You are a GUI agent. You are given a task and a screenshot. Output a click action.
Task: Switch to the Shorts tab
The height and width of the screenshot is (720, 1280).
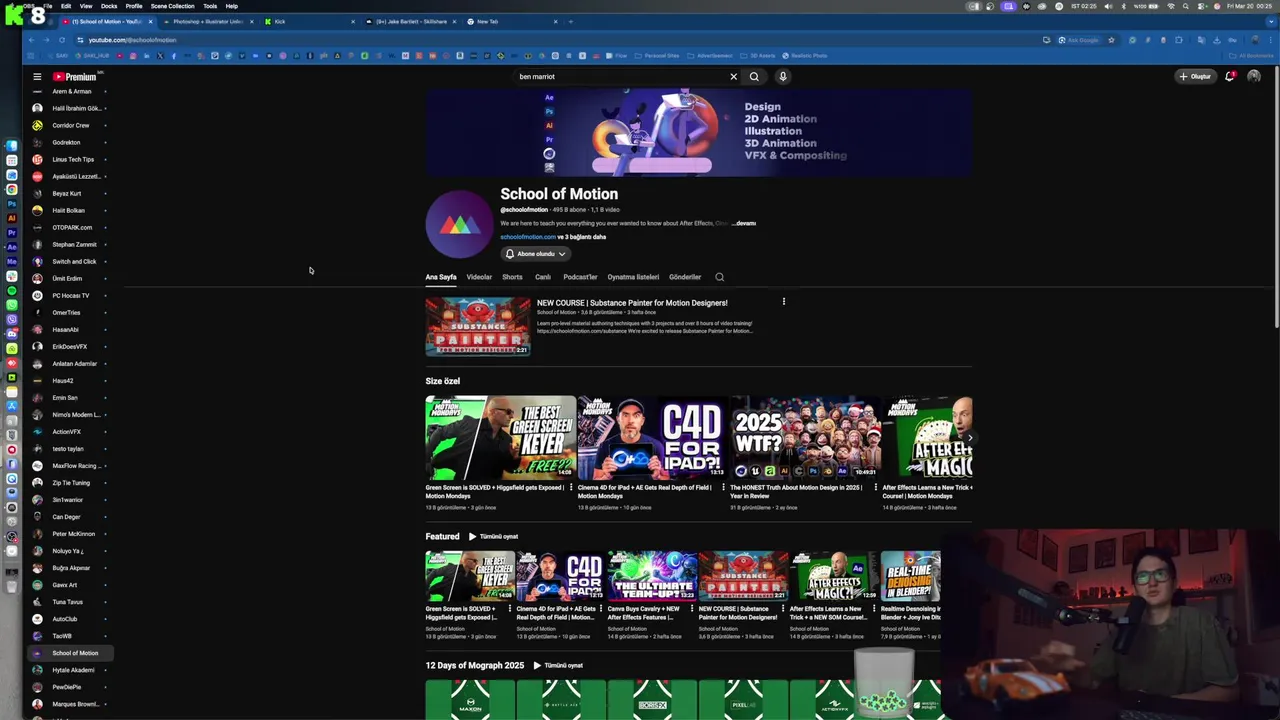(x=512, y=277)
